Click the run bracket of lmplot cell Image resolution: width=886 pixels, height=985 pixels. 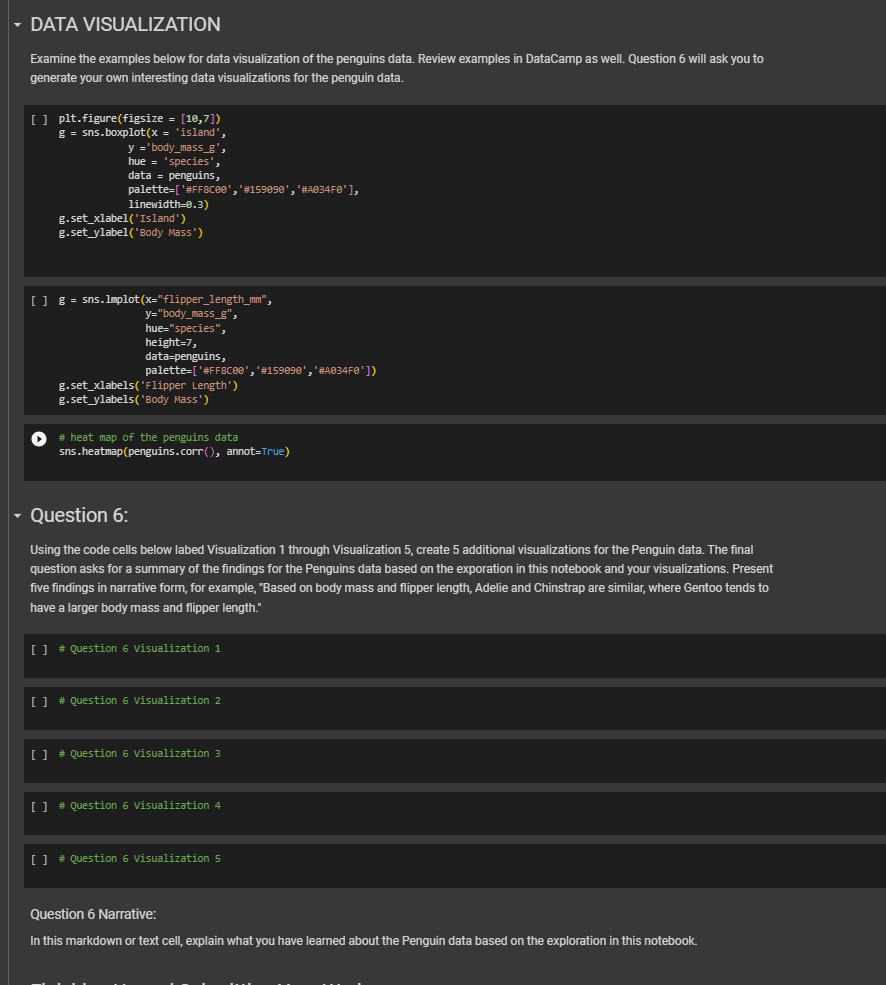(39, 300)
